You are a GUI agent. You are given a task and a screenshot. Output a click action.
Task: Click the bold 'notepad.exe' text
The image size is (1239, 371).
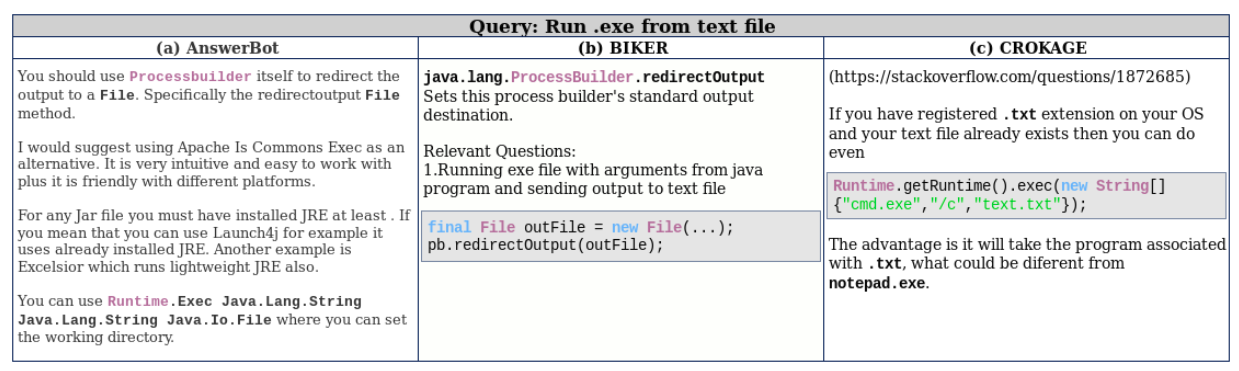pos(877,283)
